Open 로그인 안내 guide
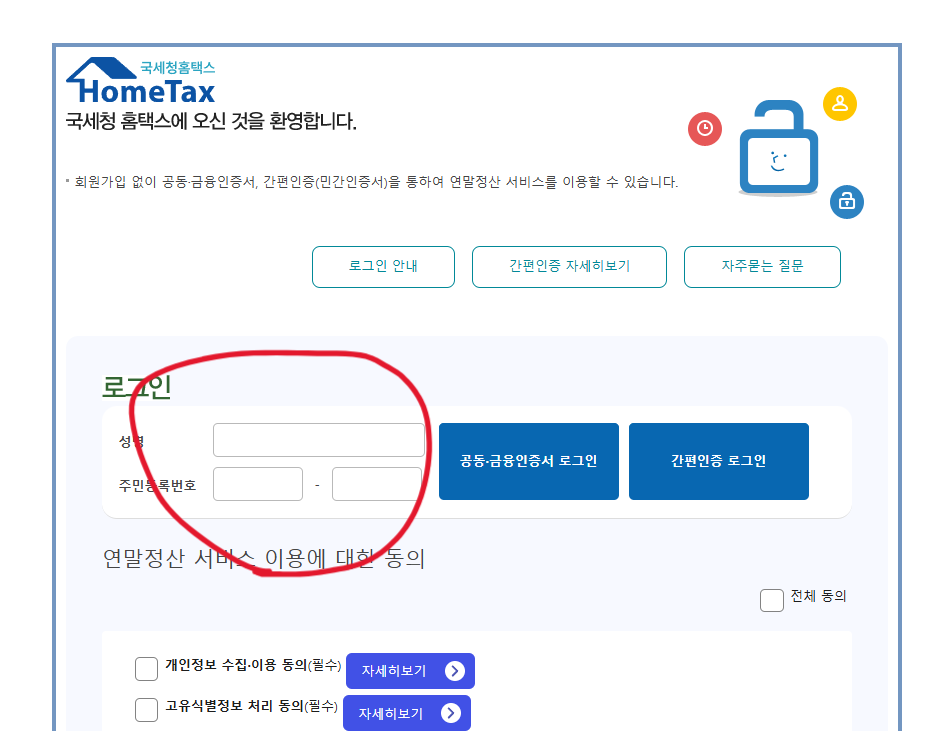 pyautogui.click(x=383, y=266)
